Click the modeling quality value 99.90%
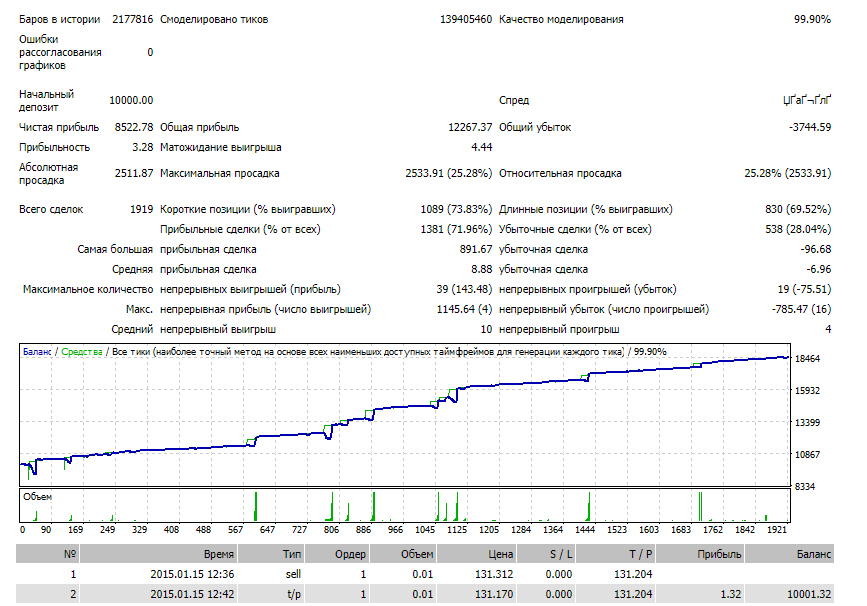Screen dimensions: 867x606 (812, 19)
